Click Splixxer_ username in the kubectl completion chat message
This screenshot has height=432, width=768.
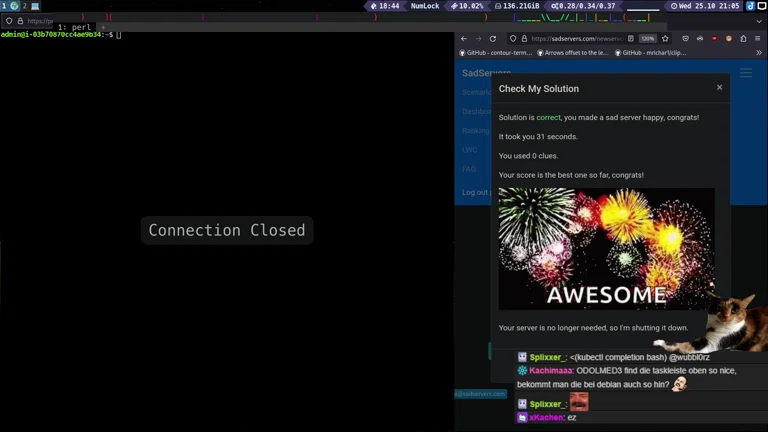(x=548, y=357)
